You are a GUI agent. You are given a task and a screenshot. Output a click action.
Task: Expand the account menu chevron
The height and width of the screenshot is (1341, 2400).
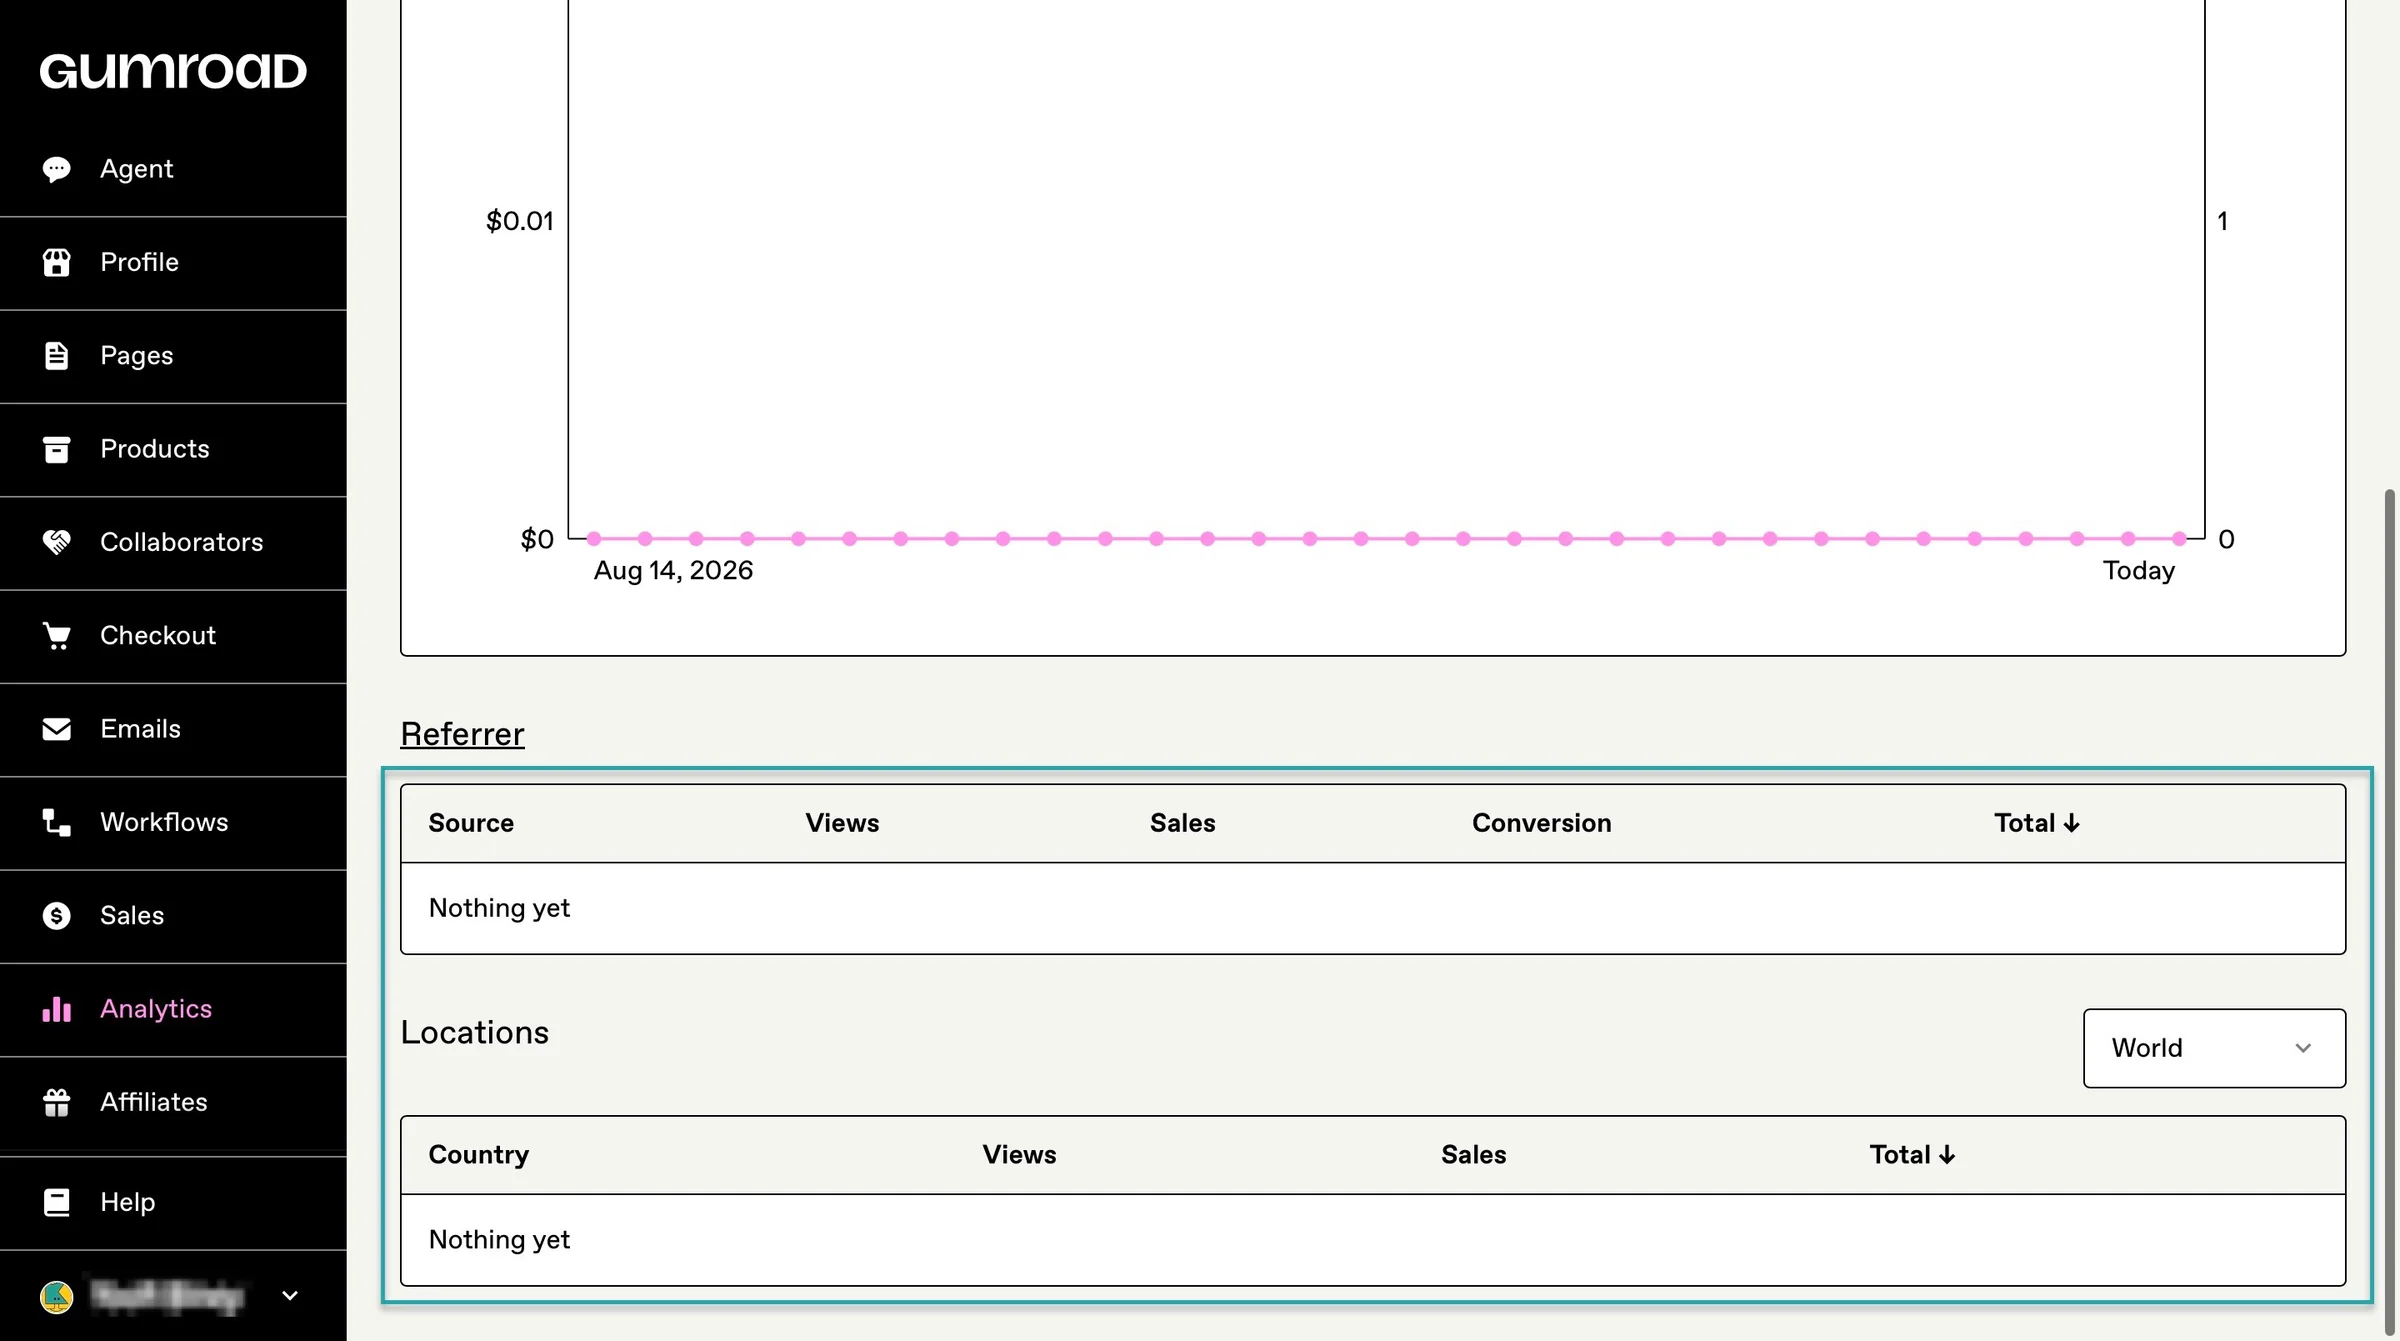290,1296
